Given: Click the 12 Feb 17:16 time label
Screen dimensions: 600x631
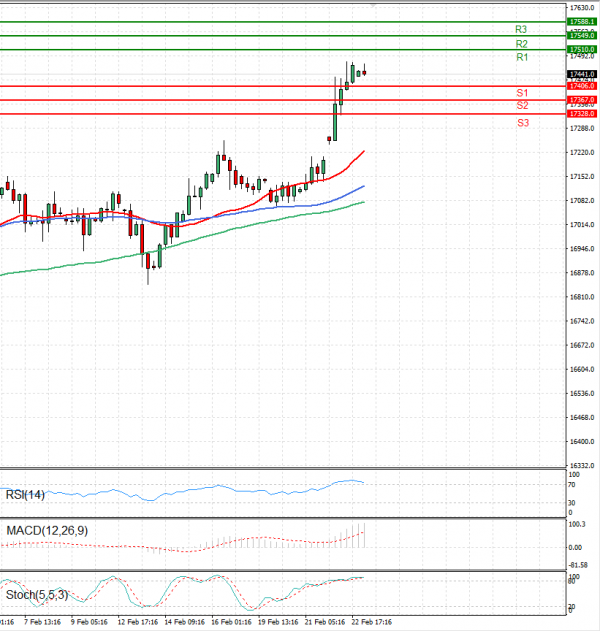Looking at the screenshot, I should (x=138, y=622).
